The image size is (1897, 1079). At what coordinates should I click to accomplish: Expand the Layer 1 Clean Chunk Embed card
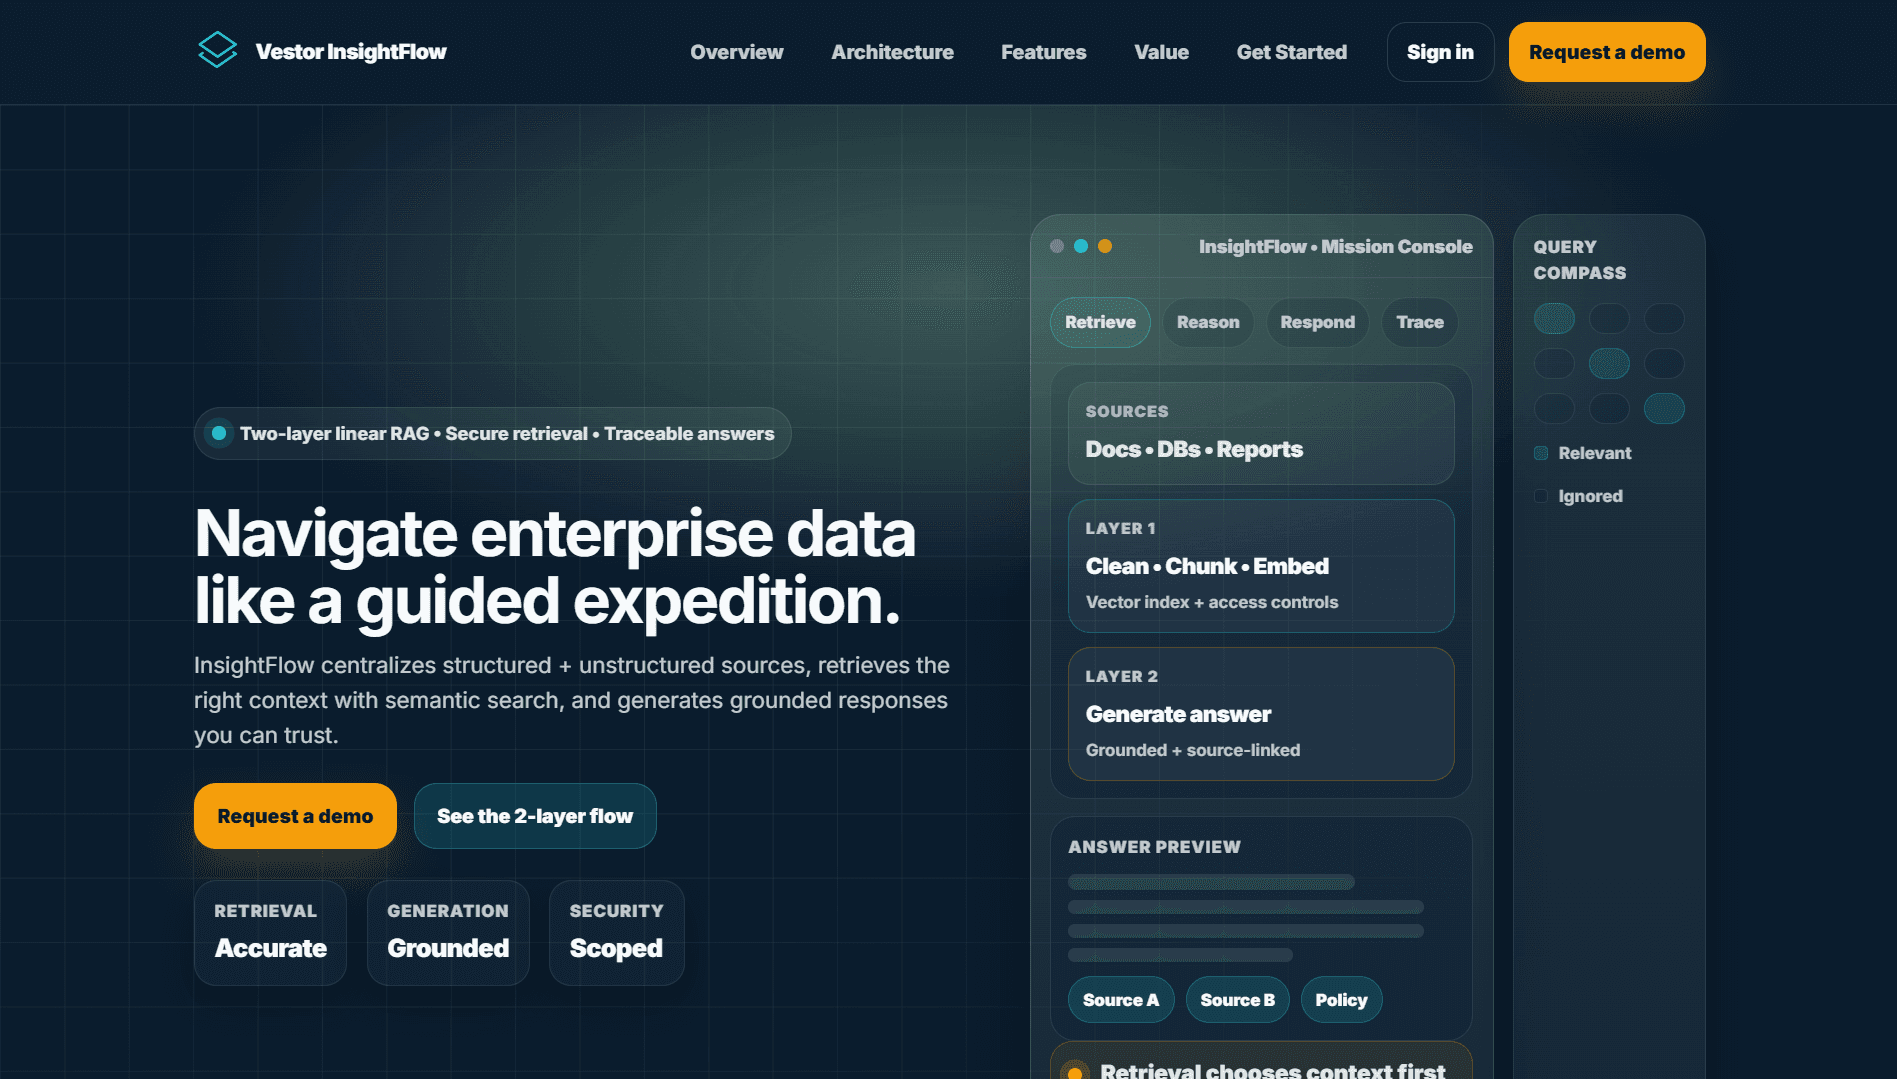[x=1261, y=565]
